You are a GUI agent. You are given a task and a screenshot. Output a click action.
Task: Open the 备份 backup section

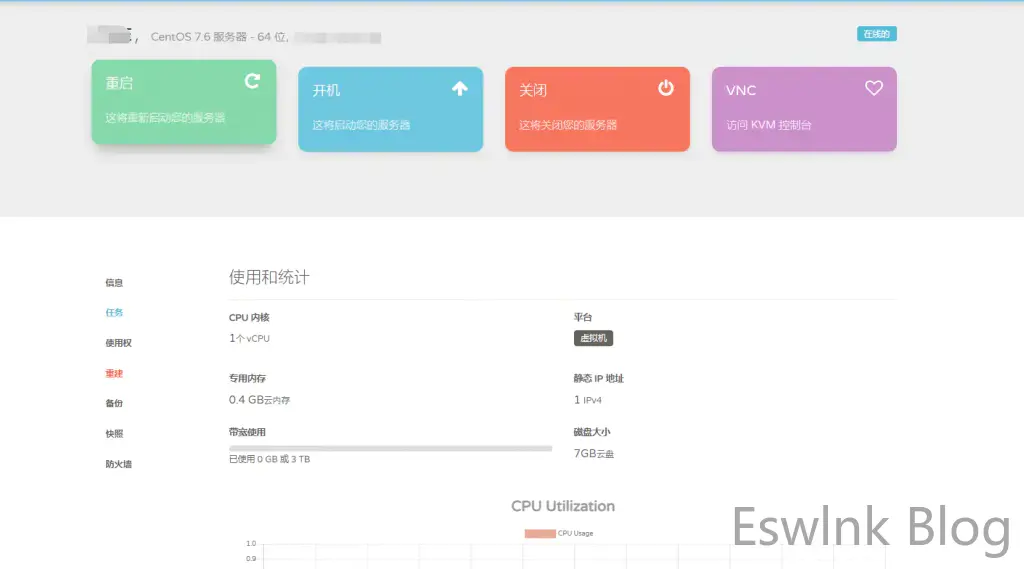(114, 403)
